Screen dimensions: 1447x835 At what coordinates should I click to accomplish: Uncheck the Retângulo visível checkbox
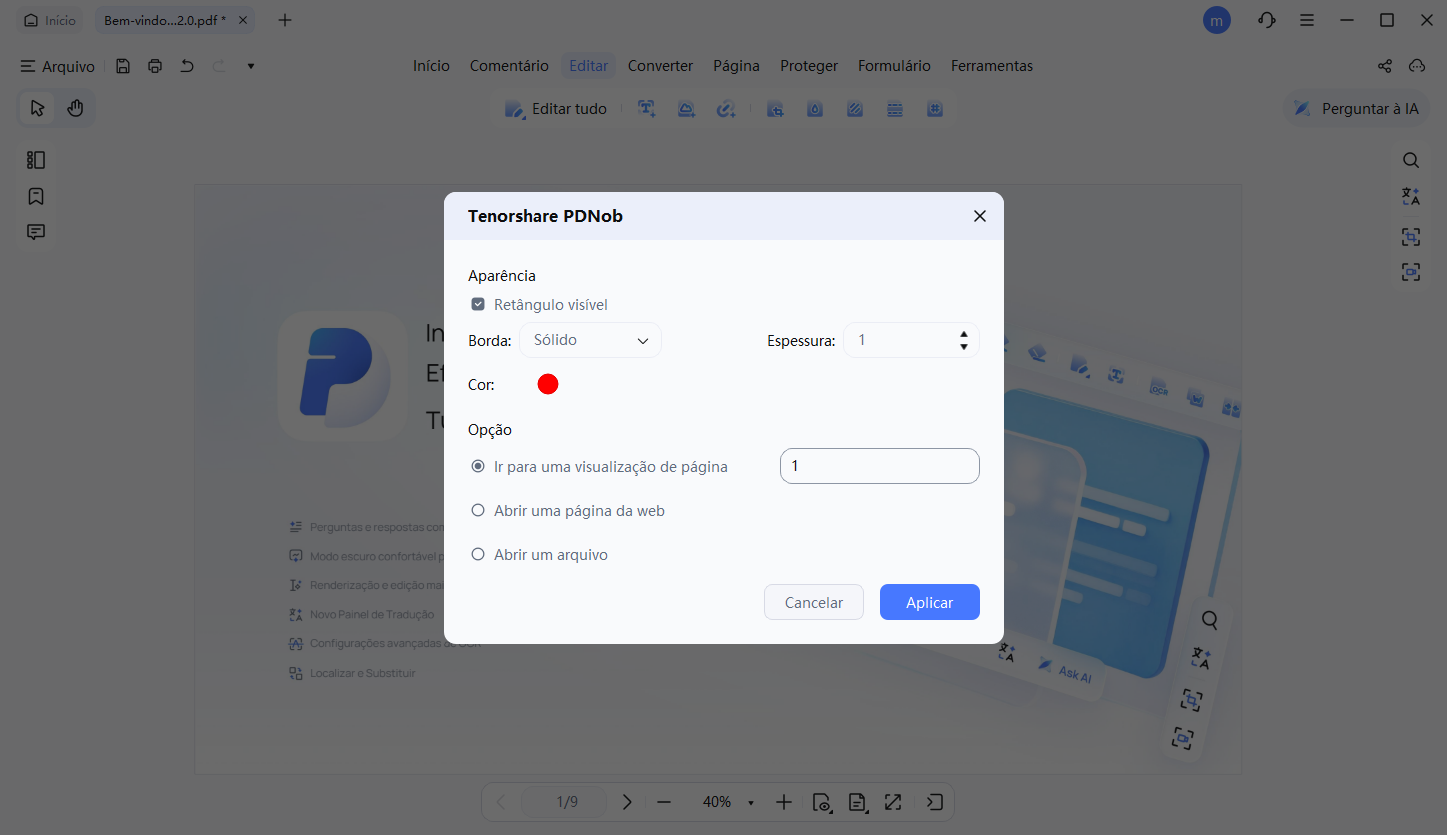coord(478,304)
